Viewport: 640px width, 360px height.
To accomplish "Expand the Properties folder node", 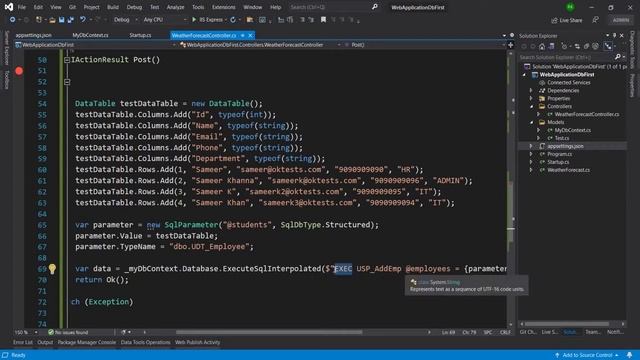I will 531,98.
